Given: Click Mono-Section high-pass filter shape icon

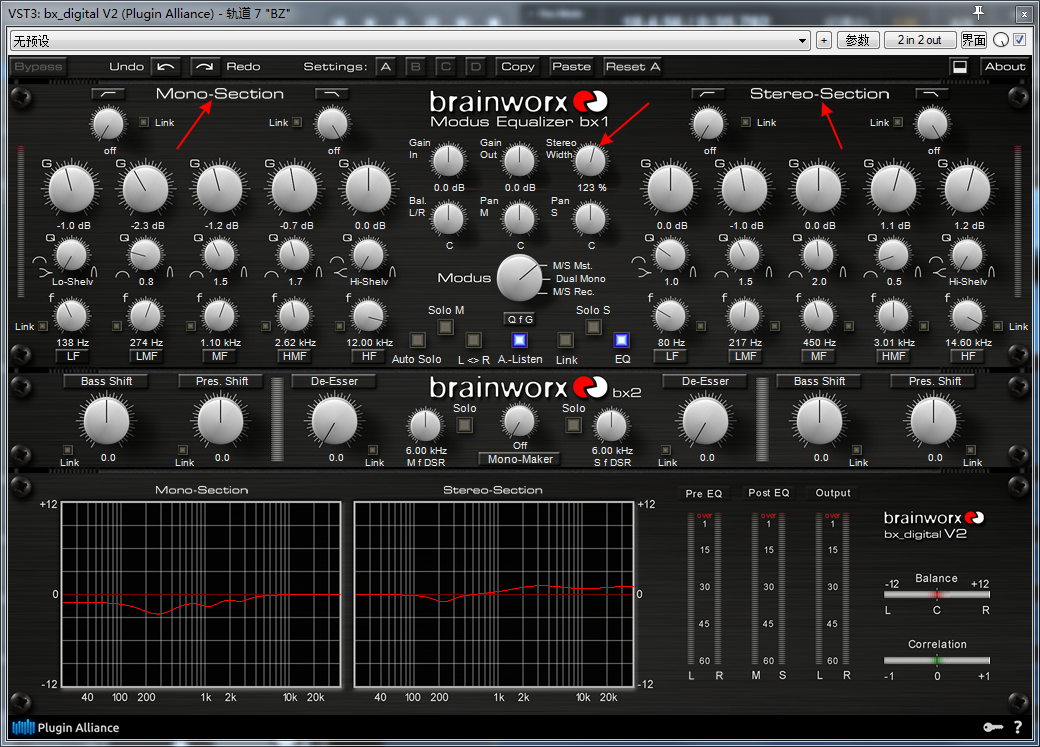Looking at the screenshot, I should [x=107, y=94].
